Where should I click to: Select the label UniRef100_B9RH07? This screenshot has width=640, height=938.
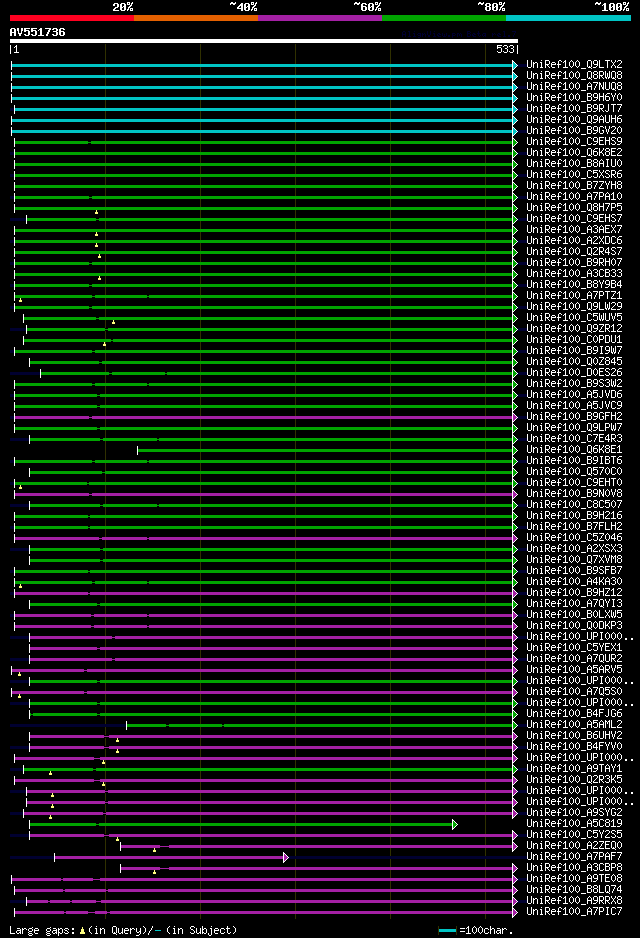pyautogui.click(x=574, y=263)
